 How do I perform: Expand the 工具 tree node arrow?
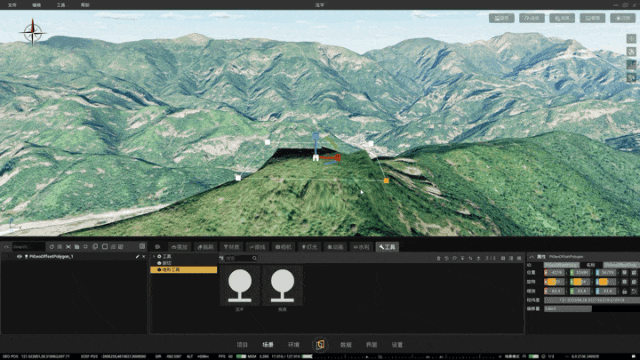pyautogui.click(x=154, y=256)
